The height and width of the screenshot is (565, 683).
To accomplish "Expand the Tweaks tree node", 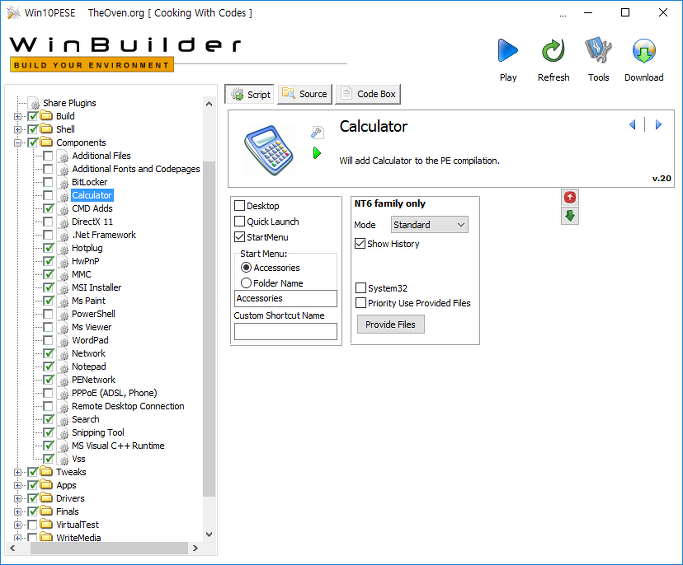I will 18,472.
